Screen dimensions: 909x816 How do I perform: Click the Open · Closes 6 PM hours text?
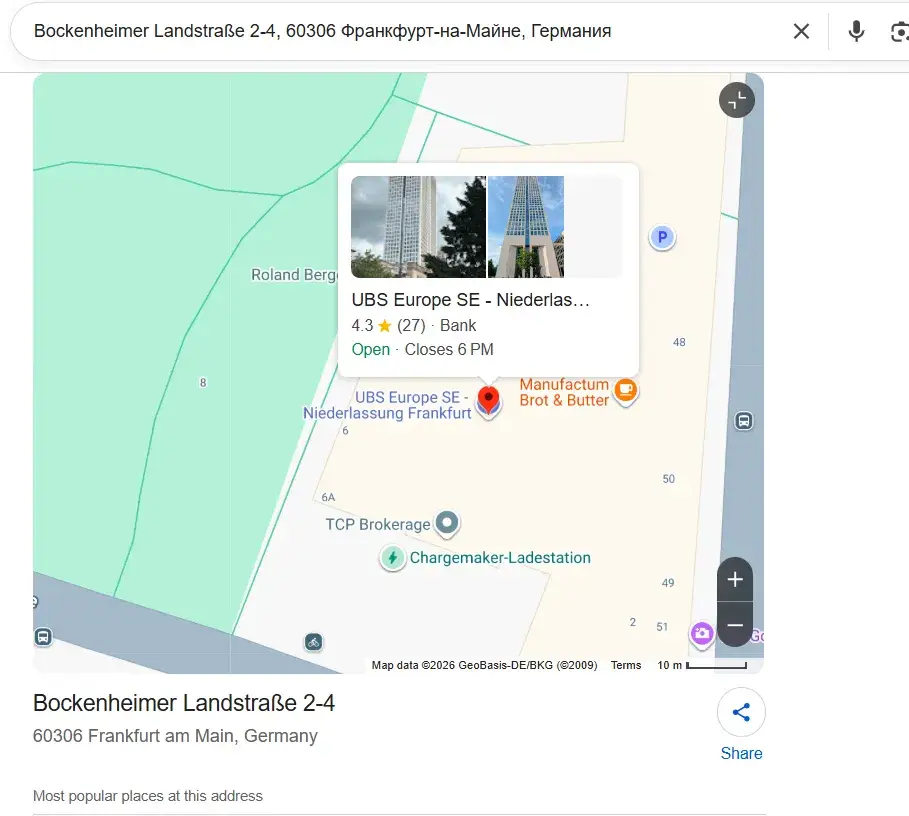(x=422, y=349)
